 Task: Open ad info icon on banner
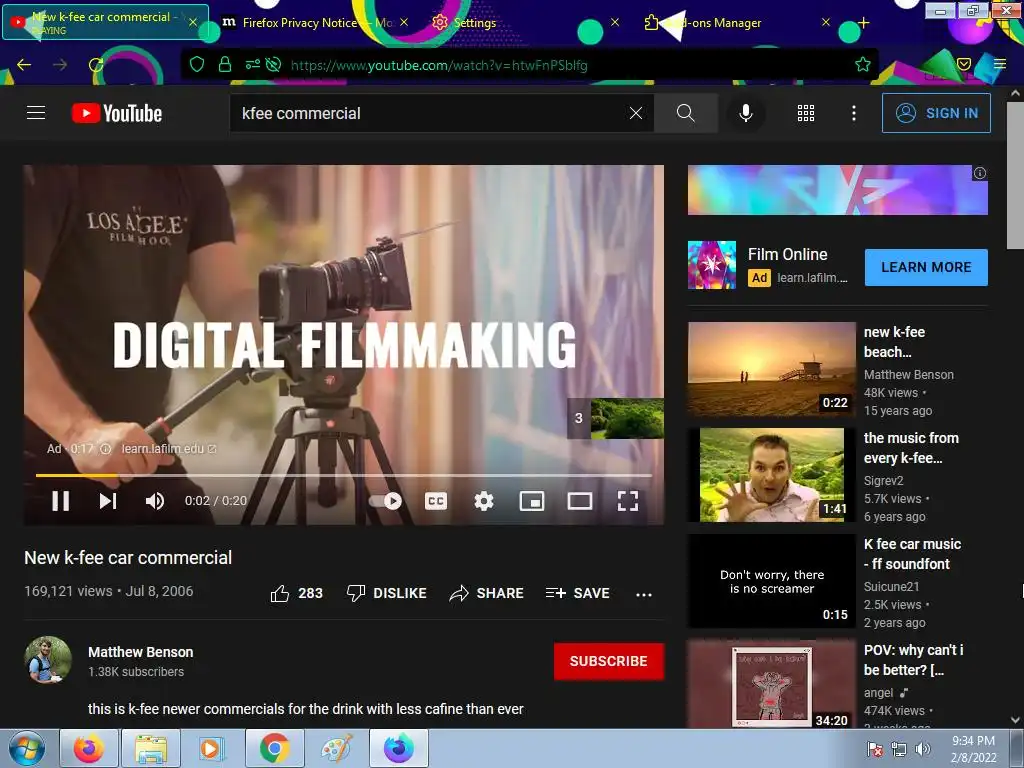click(x=980, y=173)
